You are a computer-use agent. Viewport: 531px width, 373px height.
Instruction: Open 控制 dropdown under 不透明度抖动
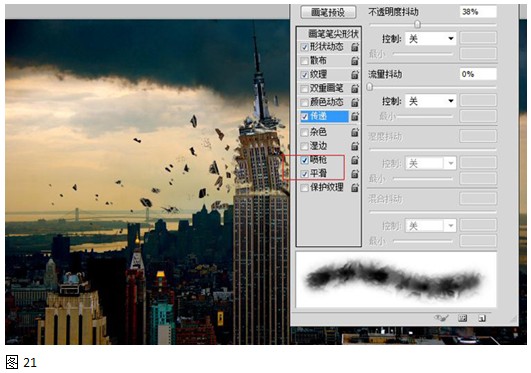click(x=430, y=39)
